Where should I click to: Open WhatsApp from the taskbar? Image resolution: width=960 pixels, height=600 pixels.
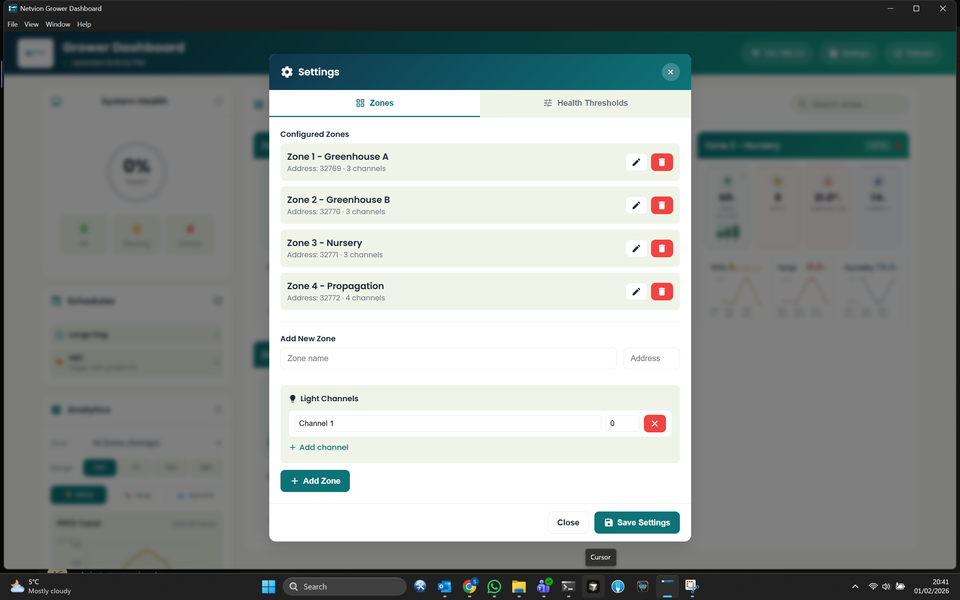click(x=494, y=587)
